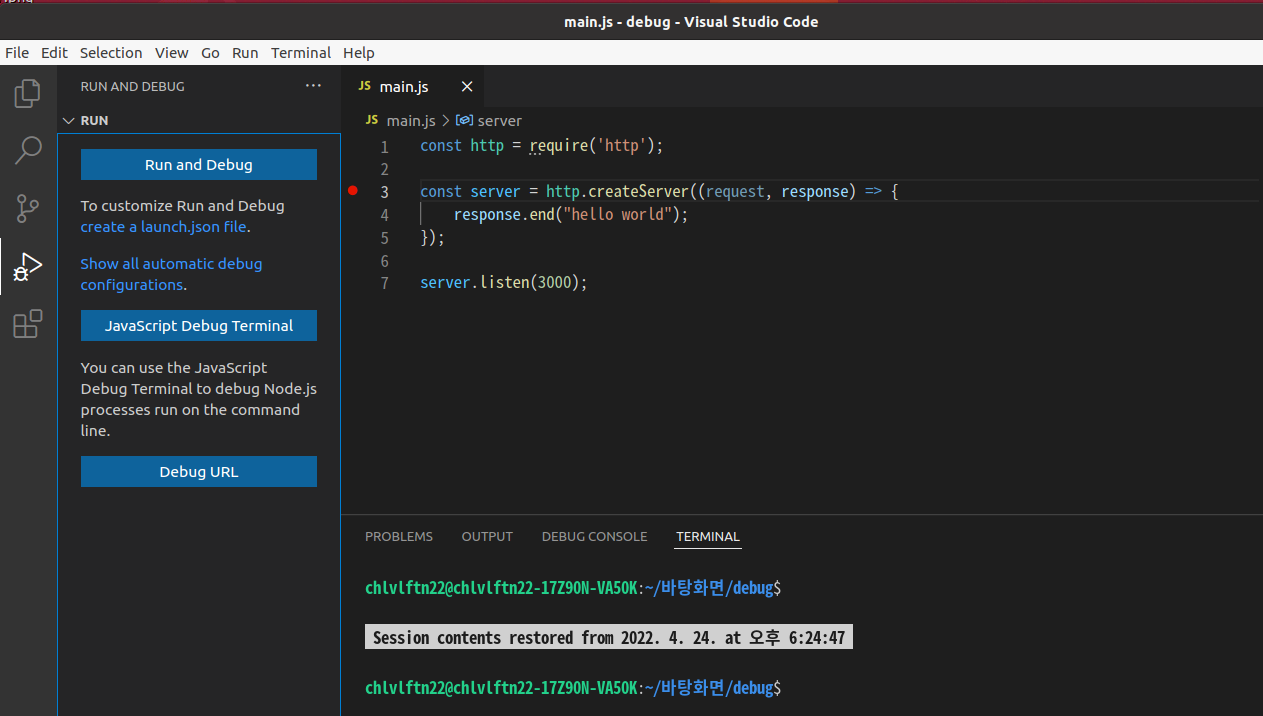
Task: Switch to the DEBUG CONSOLE tab
Action: point(595,537)
